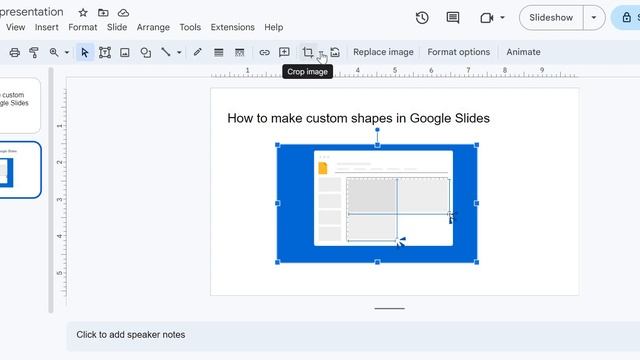Select the arrow Select tool

pos(85,52)
